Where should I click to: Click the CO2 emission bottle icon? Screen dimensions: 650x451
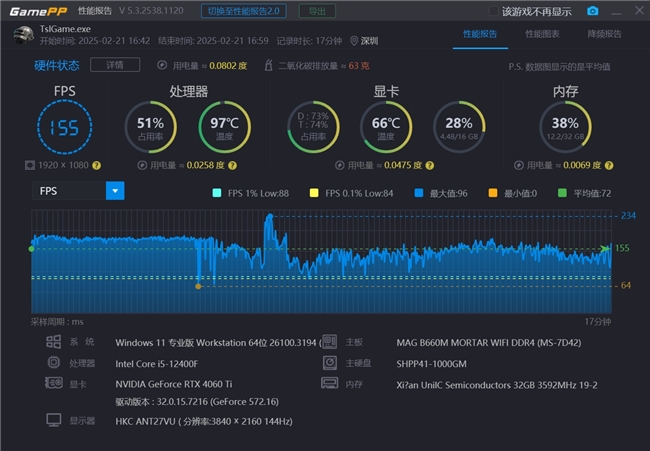[268, 65]
